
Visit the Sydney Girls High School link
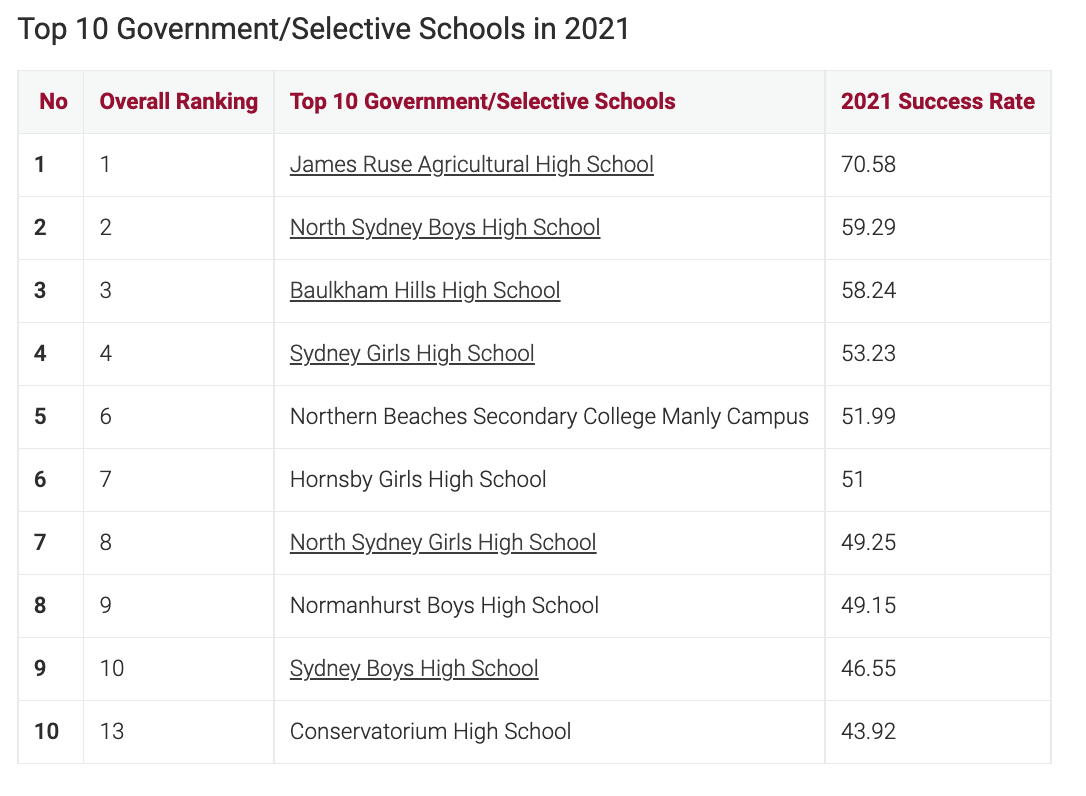pos(412,354)
